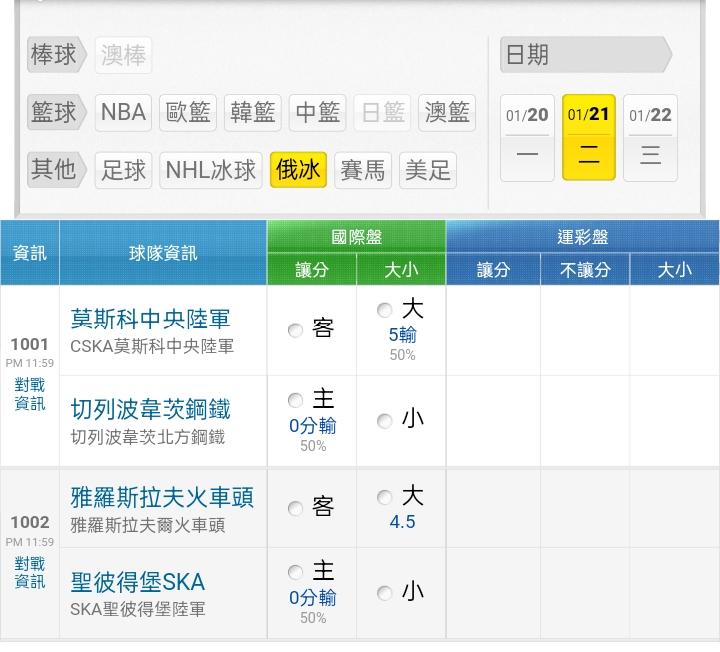Switch to 歐籃 basketball league
Screen dimensions: 720x652
tap(188, 112)
